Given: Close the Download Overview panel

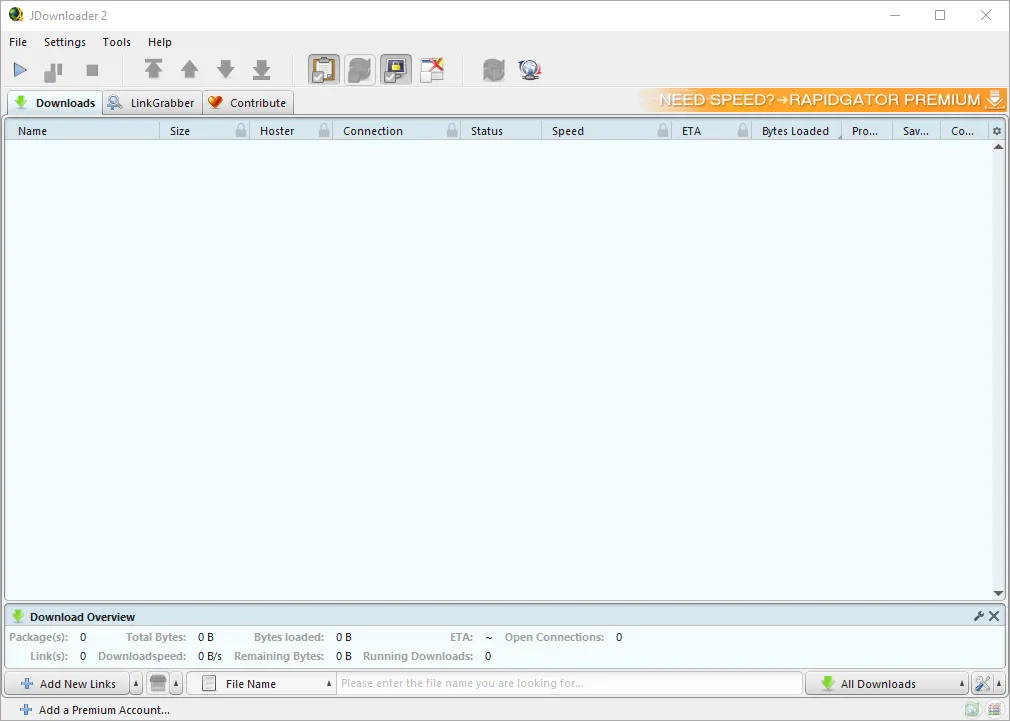Looking at the screenshot, I should click(994, 616).
